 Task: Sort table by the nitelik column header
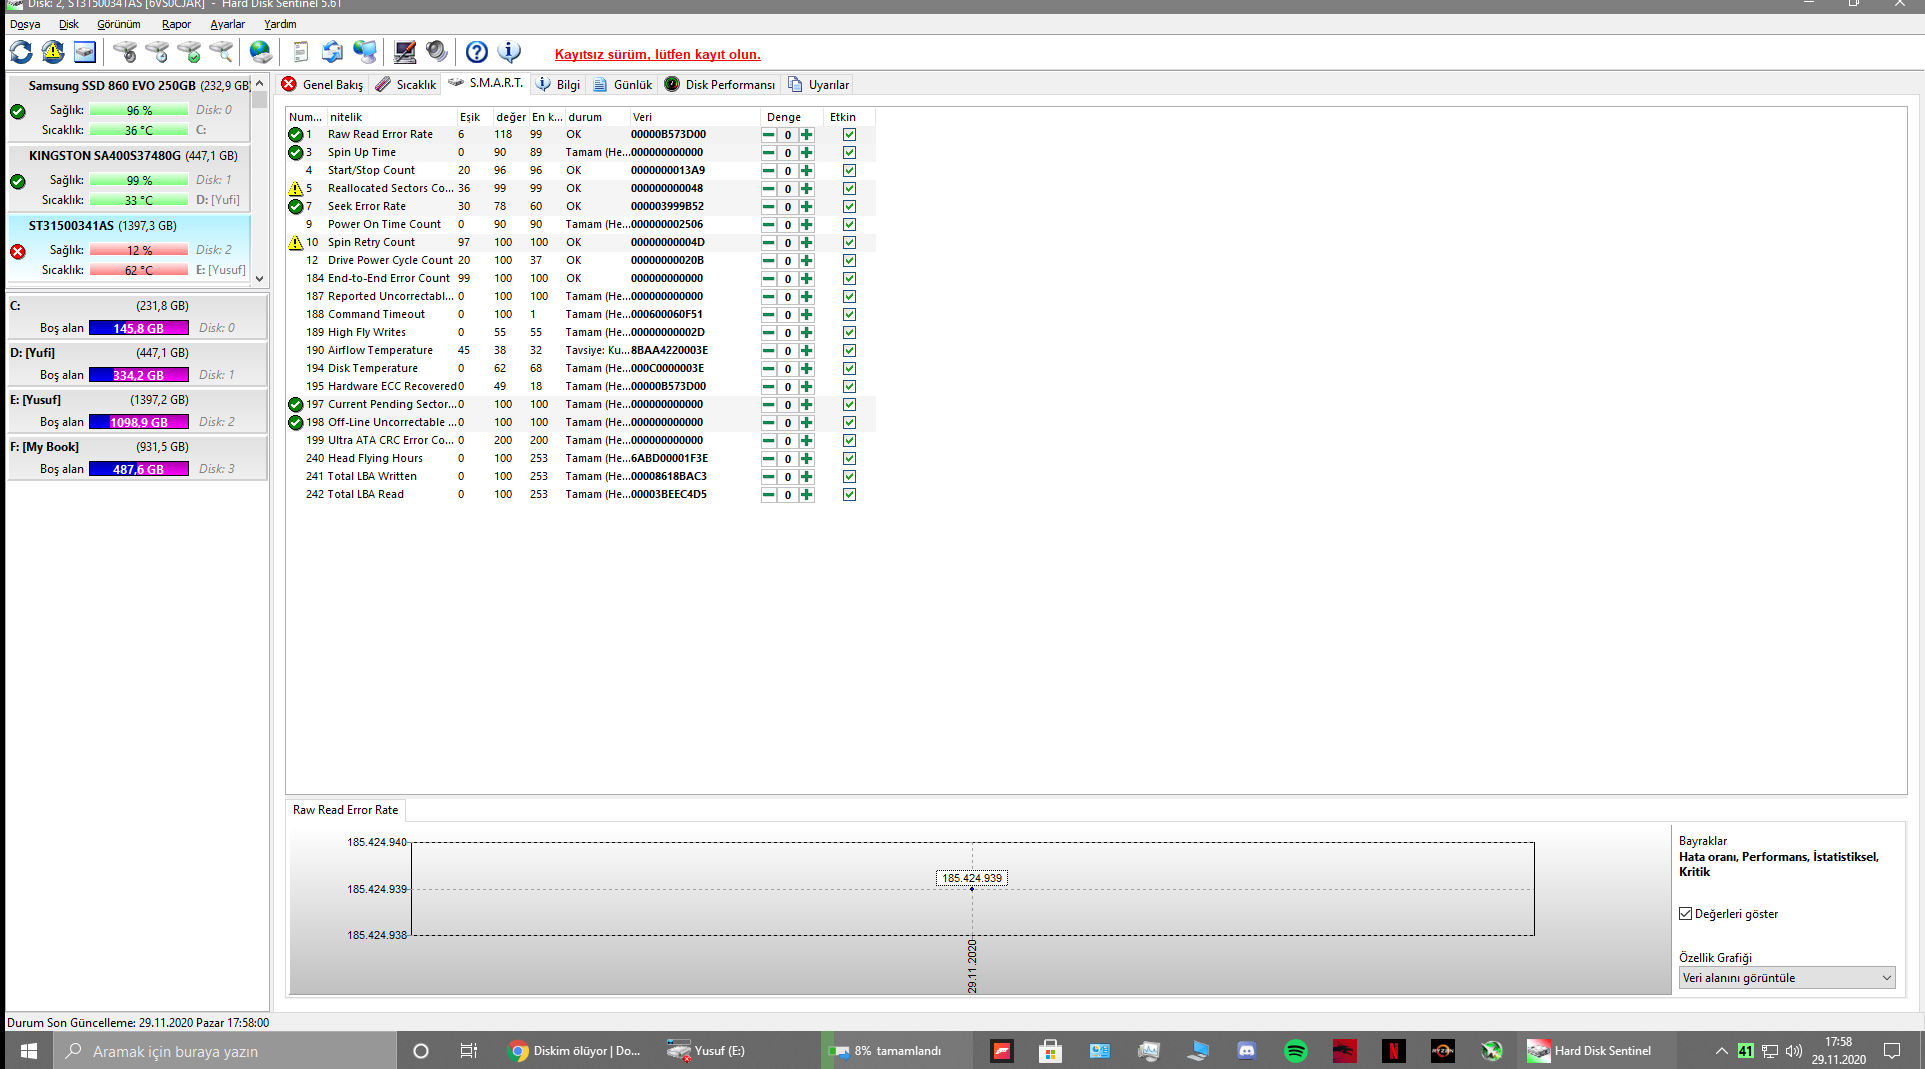(391, 117)
